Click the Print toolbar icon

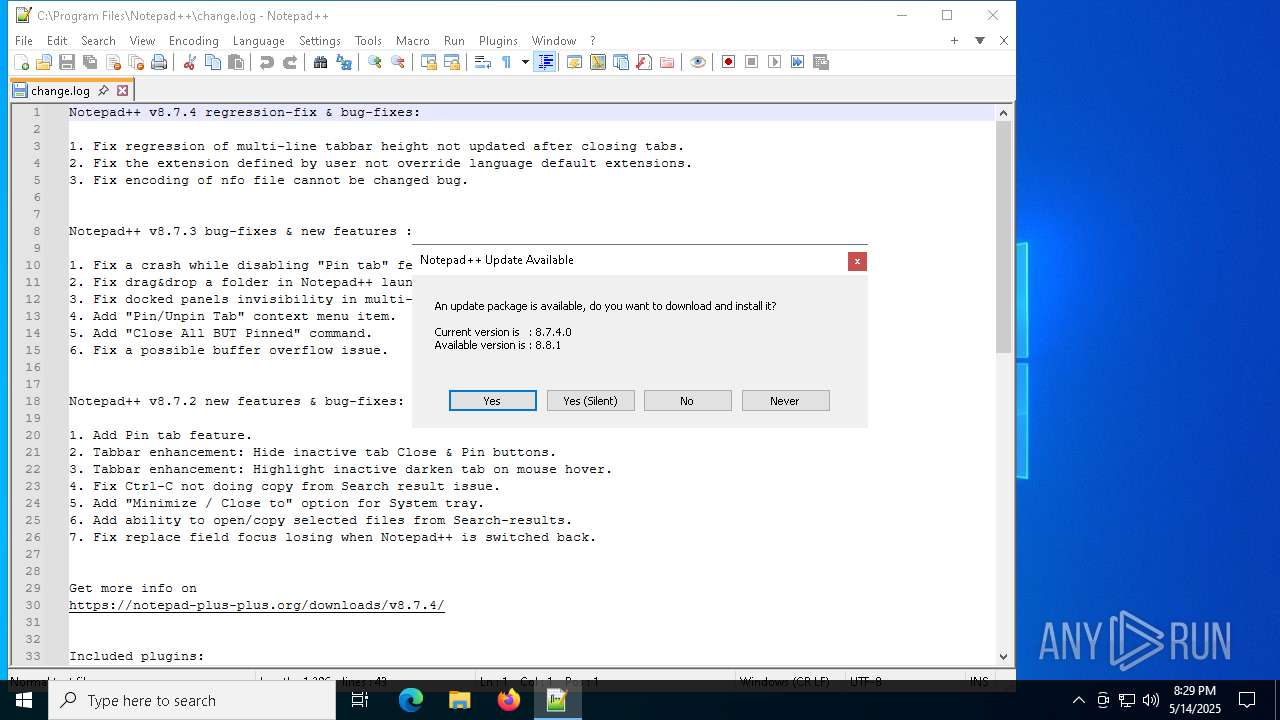[159, 62]
